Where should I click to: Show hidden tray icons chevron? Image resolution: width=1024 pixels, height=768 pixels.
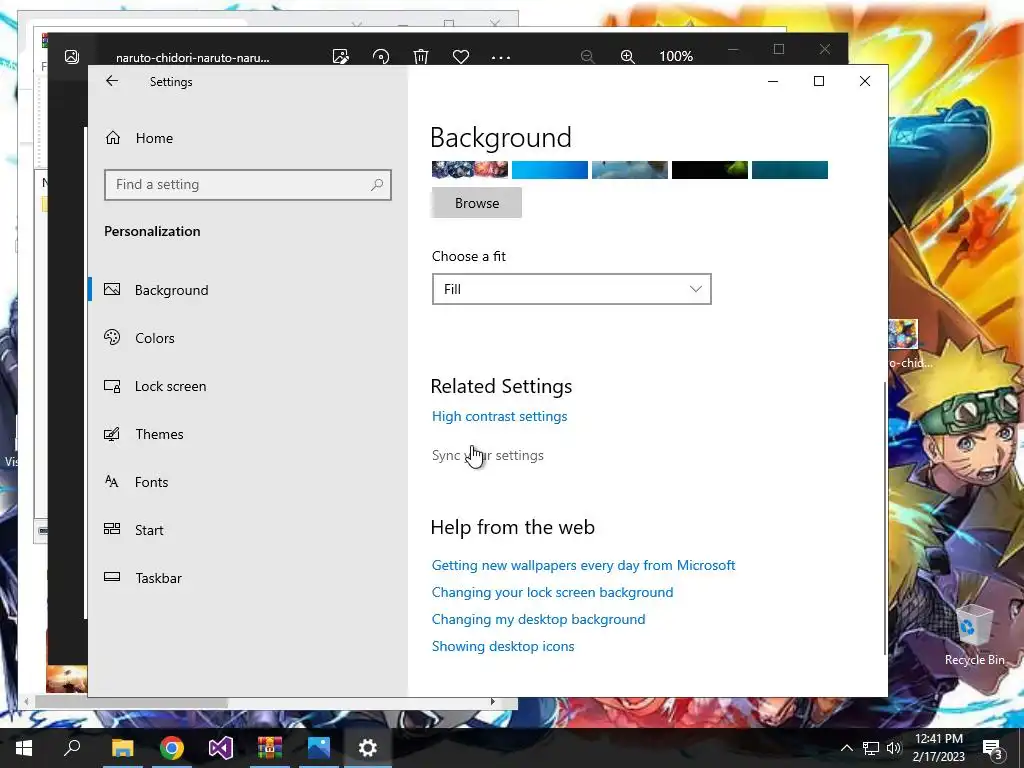pyautogui.click(x=846, y=748)
